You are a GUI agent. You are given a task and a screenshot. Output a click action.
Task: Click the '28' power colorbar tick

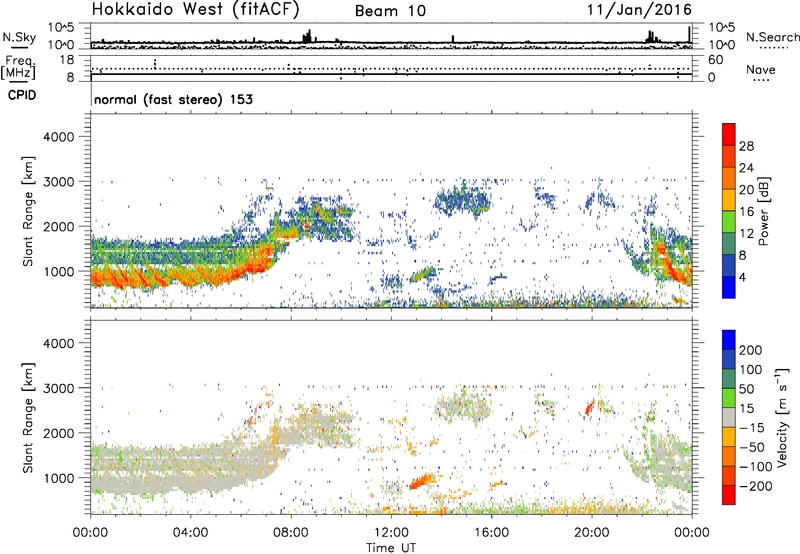[746, 146]
